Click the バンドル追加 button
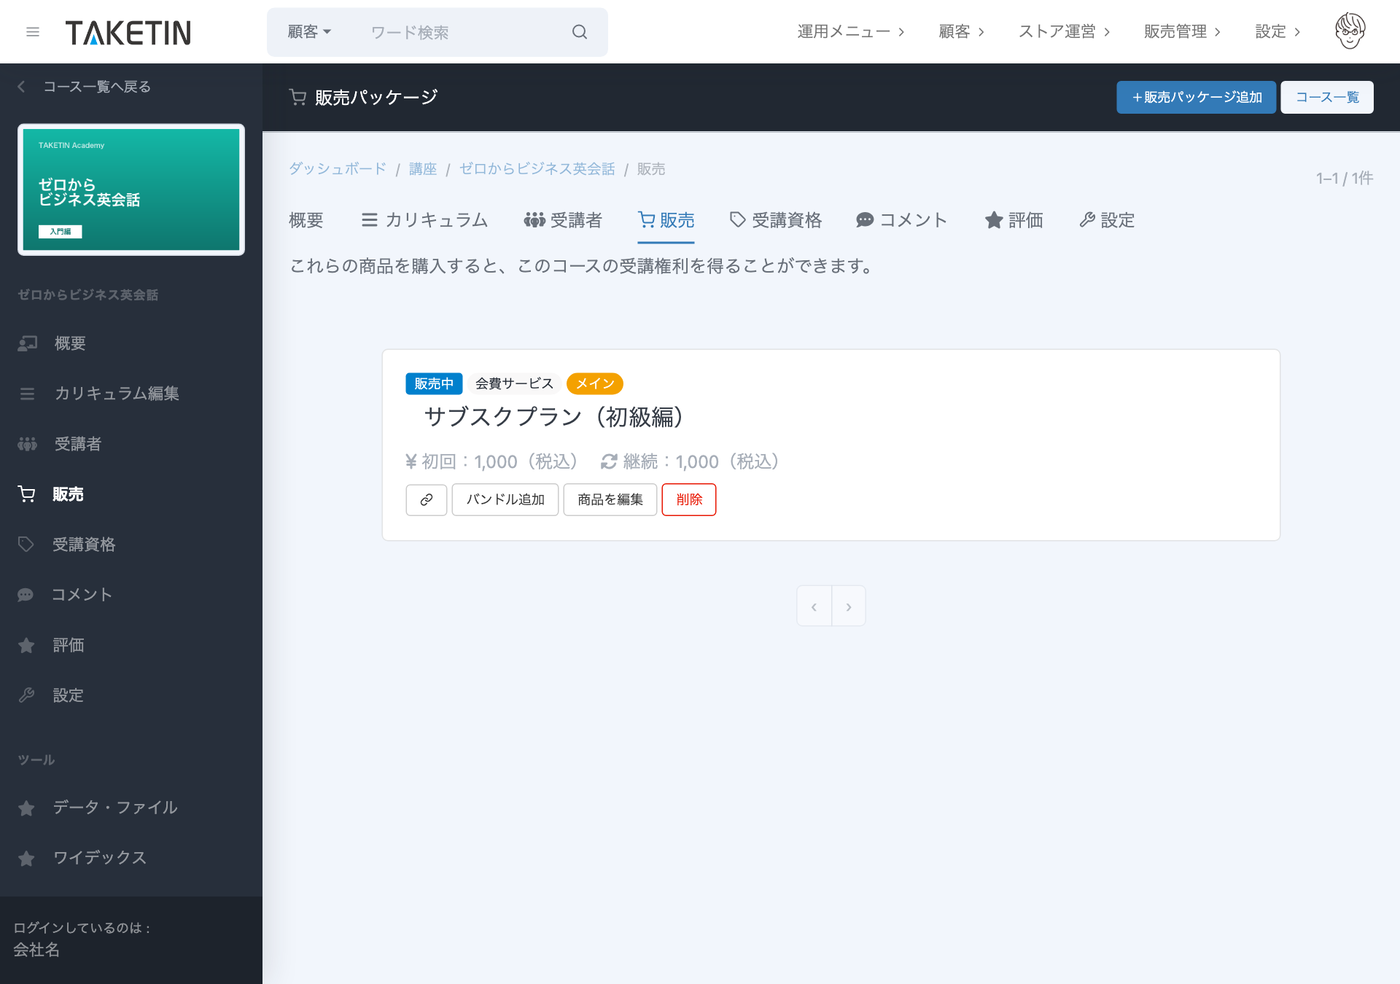Viewport: 1400px width, 984px height. pyautogui.click(x=505, y=500)
